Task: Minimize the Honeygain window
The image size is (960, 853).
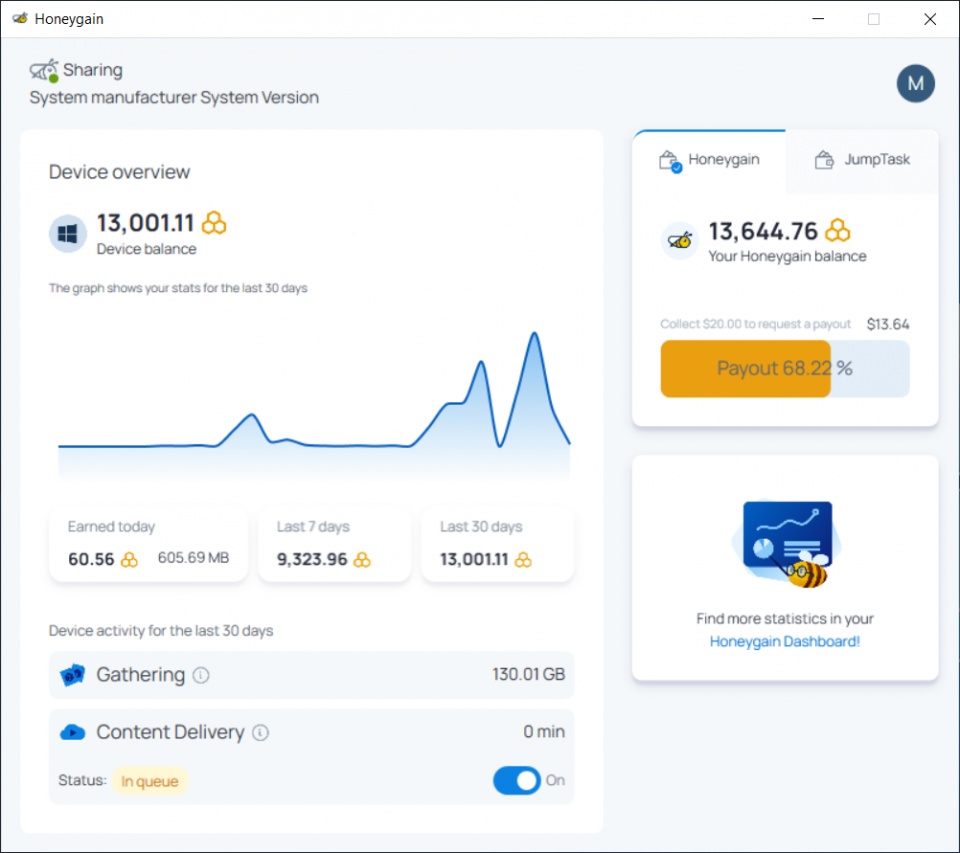Action: (818, 19)
